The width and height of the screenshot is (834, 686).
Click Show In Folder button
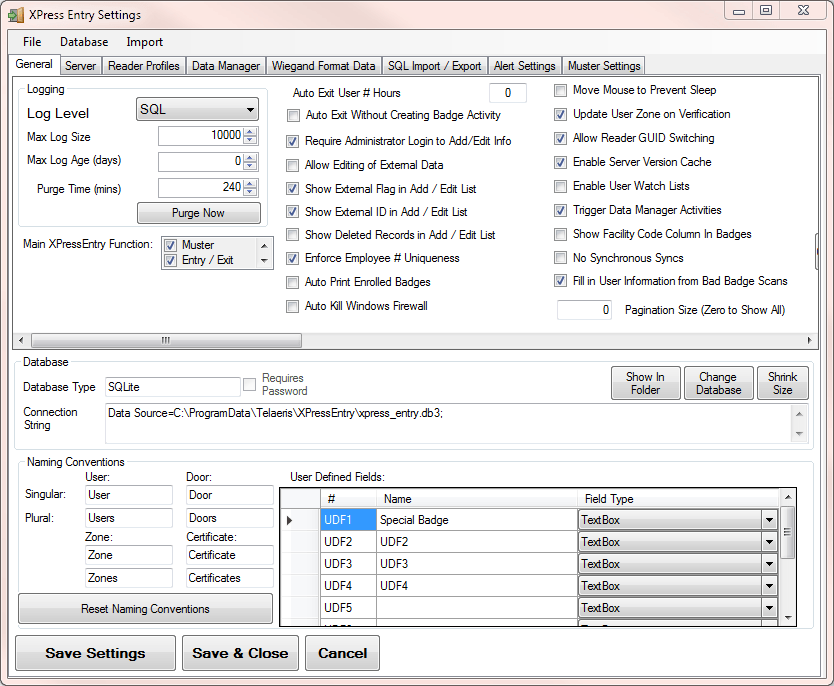646,383
